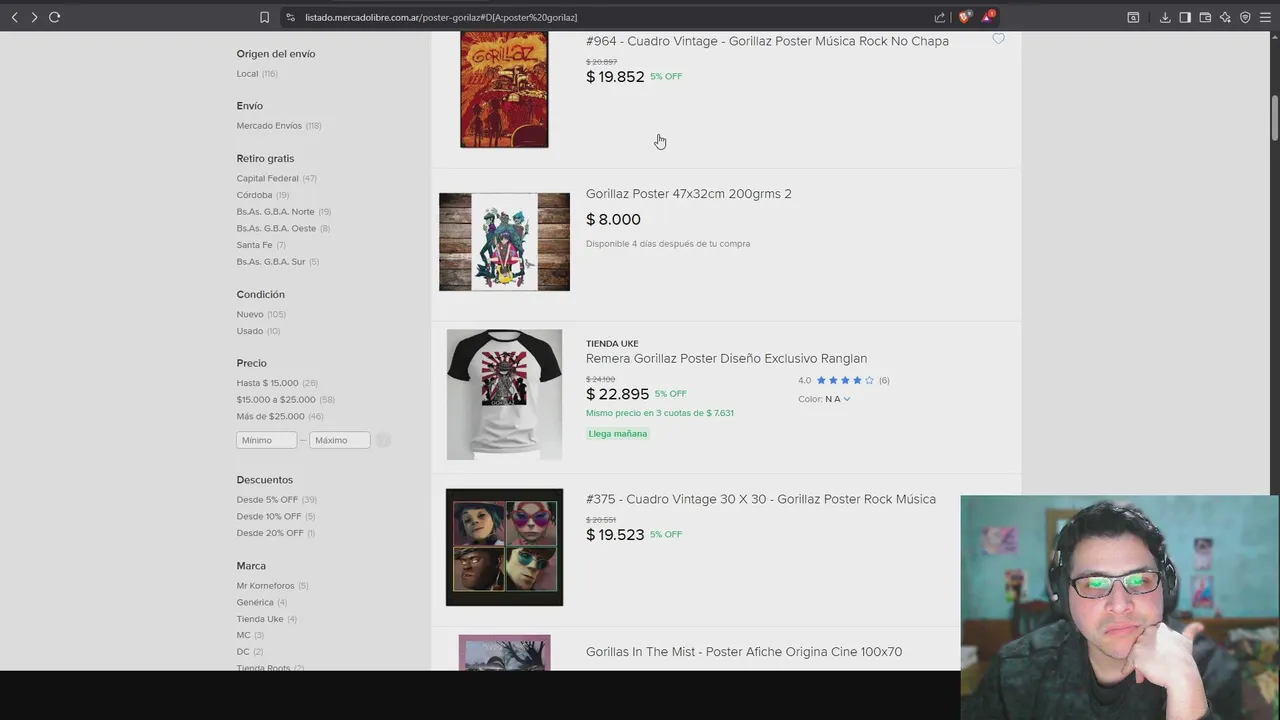Click the Máximo price input

pos(339,440)
